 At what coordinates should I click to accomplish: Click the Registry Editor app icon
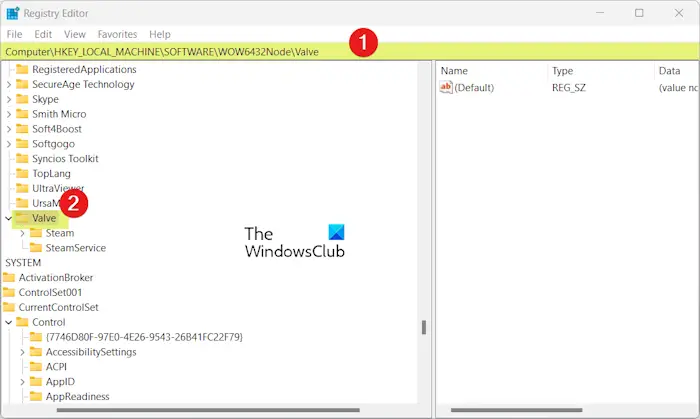[12, 13]
